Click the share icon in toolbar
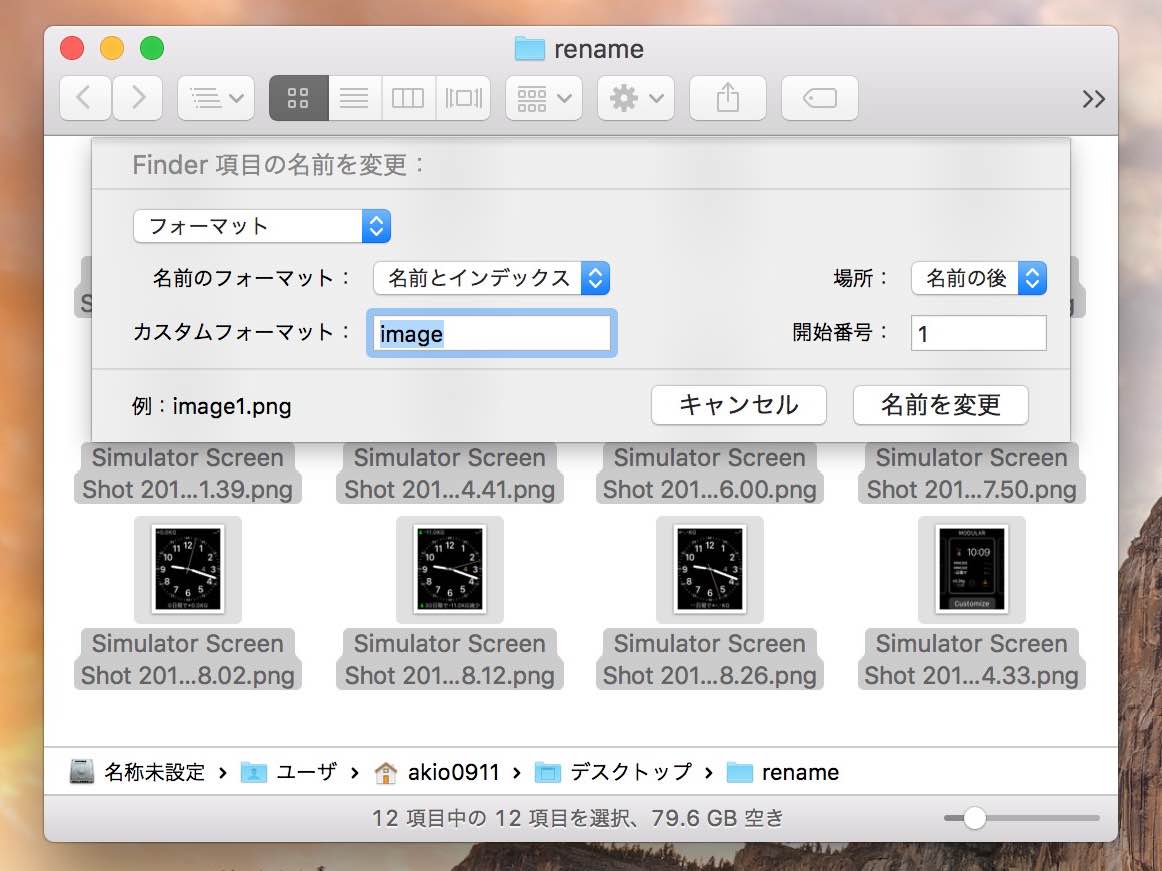This screenshot has height=871, width=1162. (728, 98)
